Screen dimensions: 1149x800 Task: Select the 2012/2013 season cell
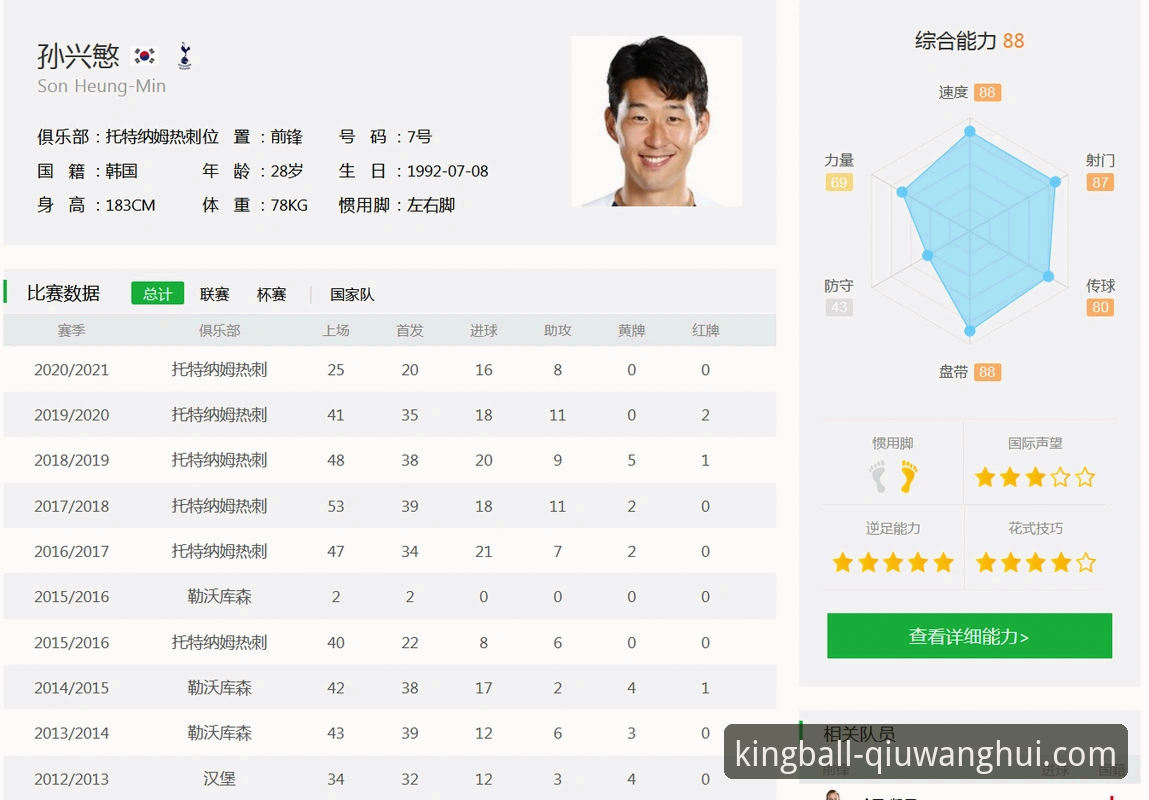pyautogui.click(x=71, y=779)
